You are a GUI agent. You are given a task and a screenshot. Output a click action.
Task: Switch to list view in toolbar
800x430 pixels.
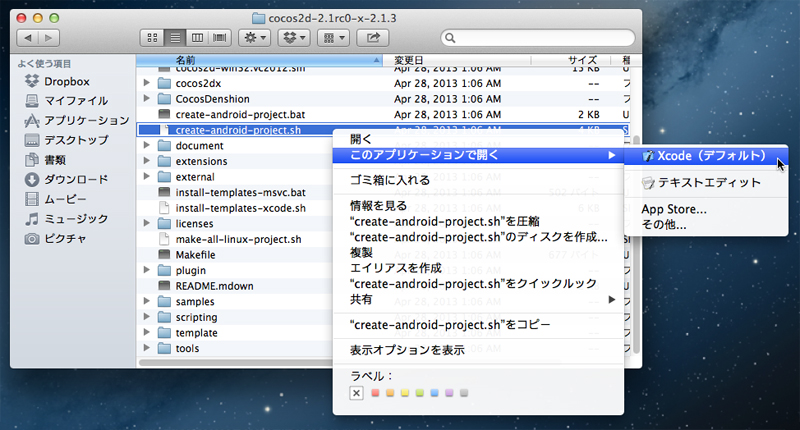(175, 38)
